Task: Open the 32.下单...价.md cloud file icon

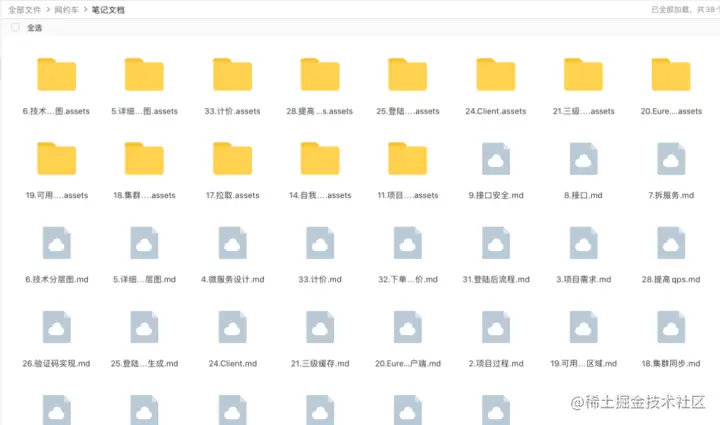Action: (408, 243)
